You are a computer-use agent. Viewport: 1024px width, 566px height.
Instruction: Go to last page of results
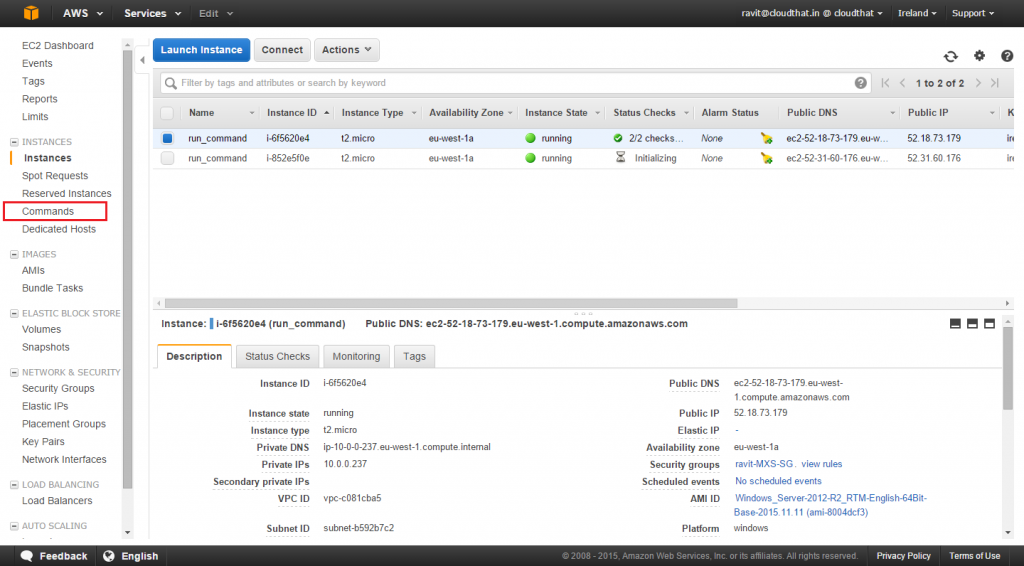coord(995,83)
